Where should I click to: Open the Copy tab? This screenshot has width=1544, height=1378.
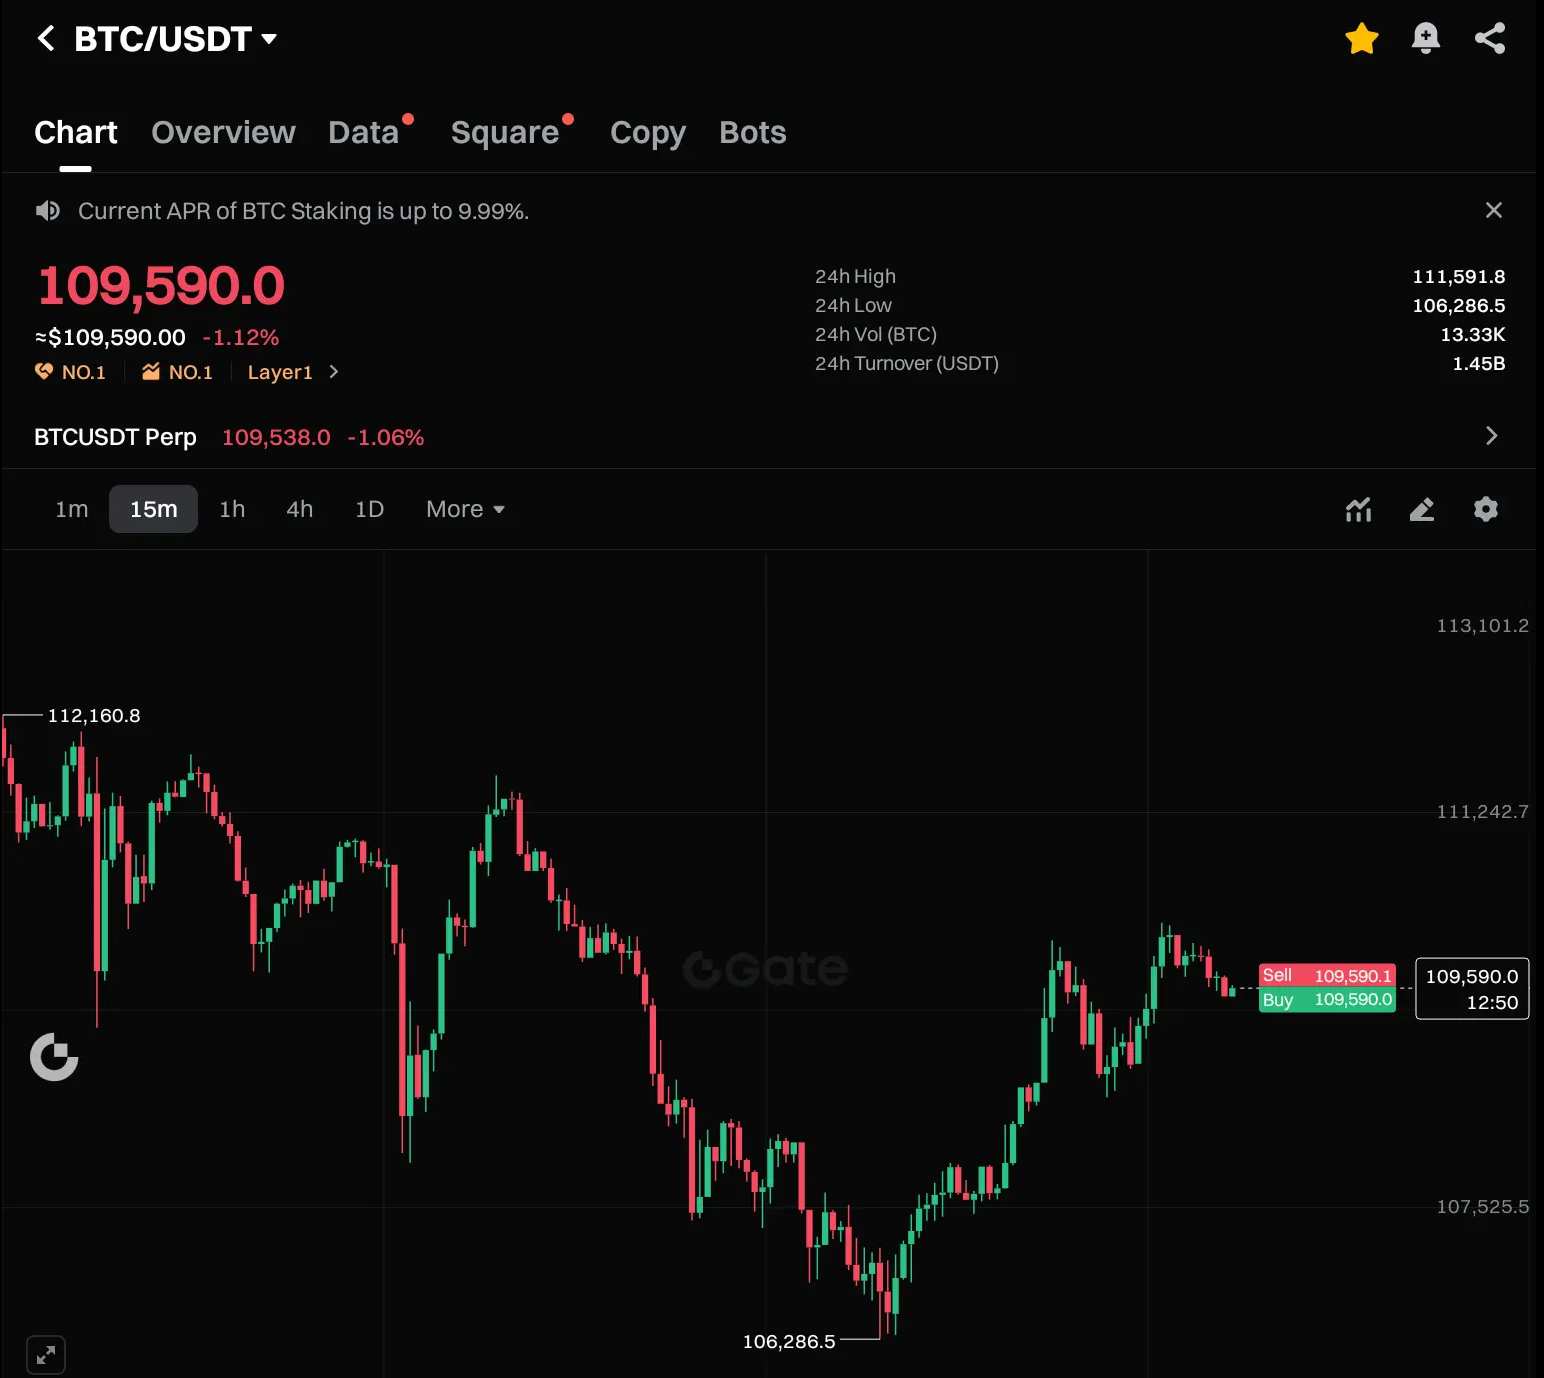coord(648,132)
